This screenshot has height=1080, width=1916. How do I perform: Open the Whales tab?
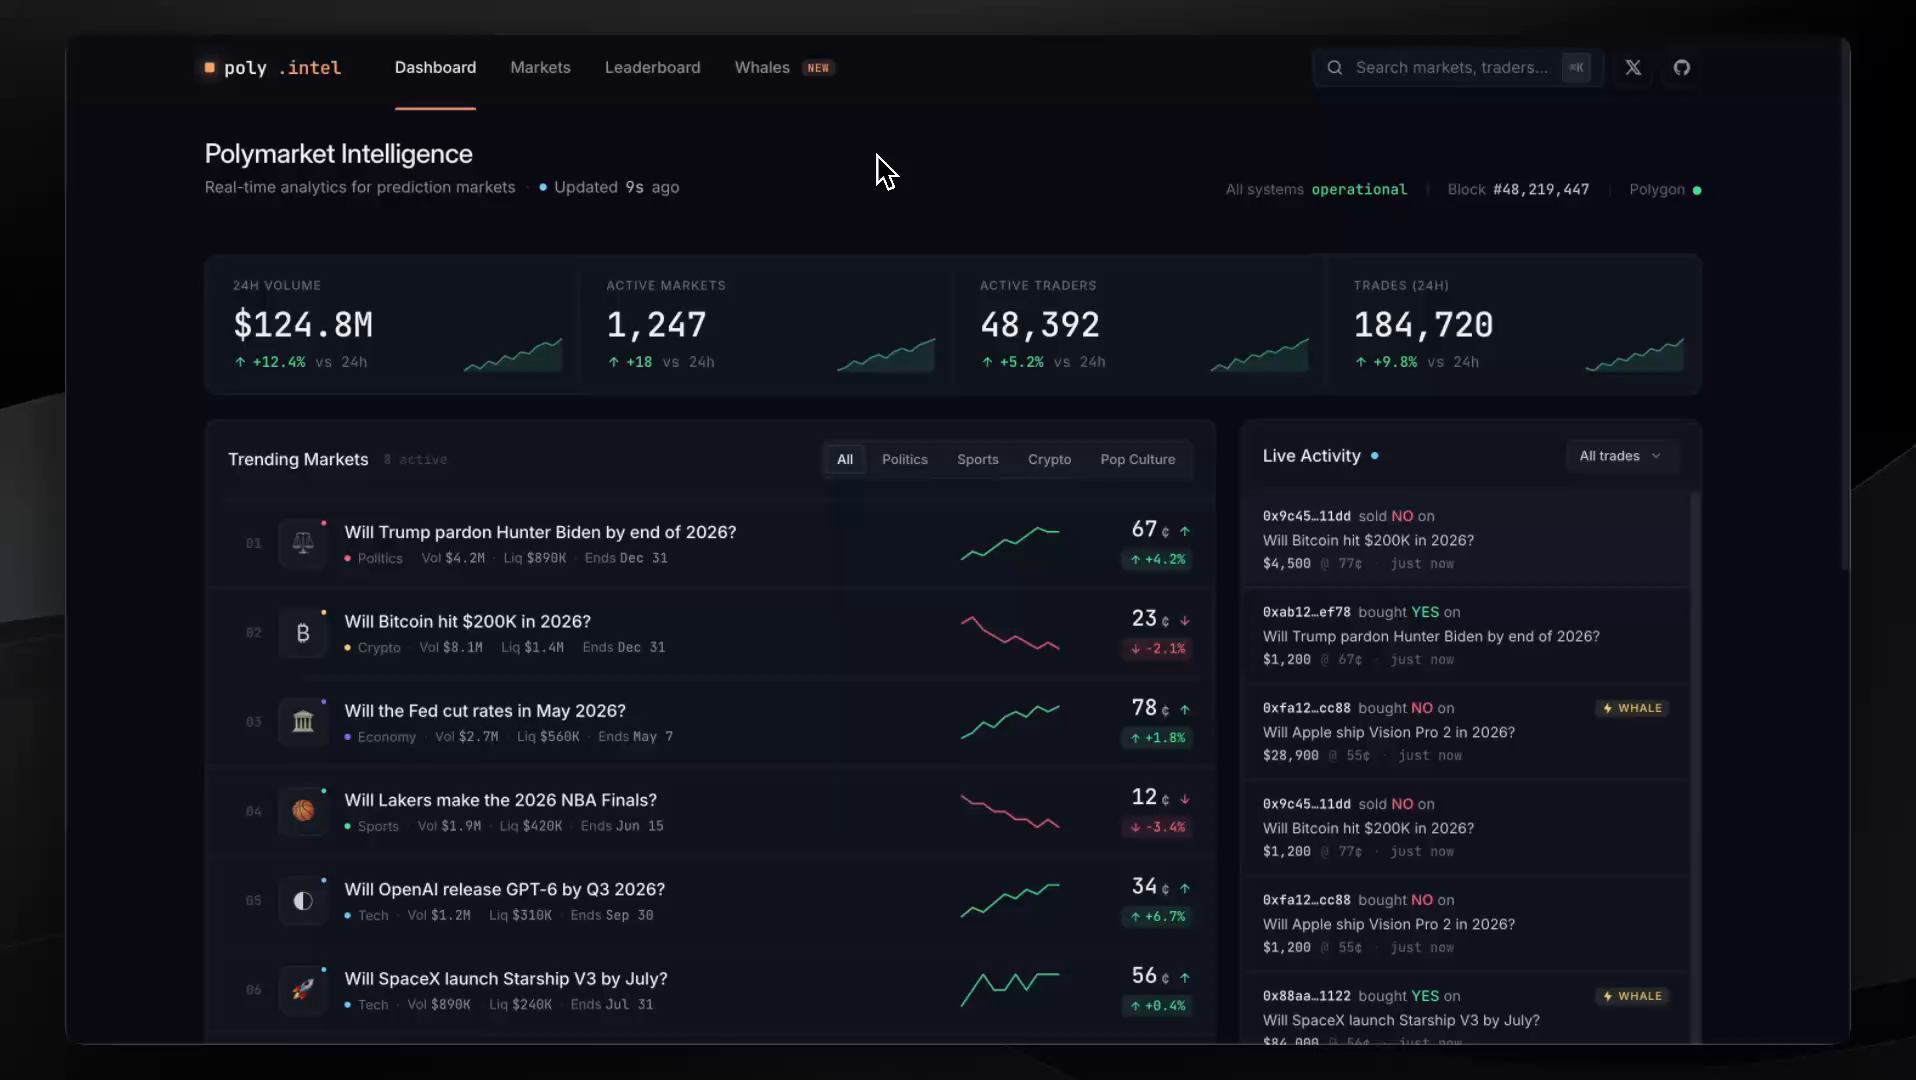[784, 67]
